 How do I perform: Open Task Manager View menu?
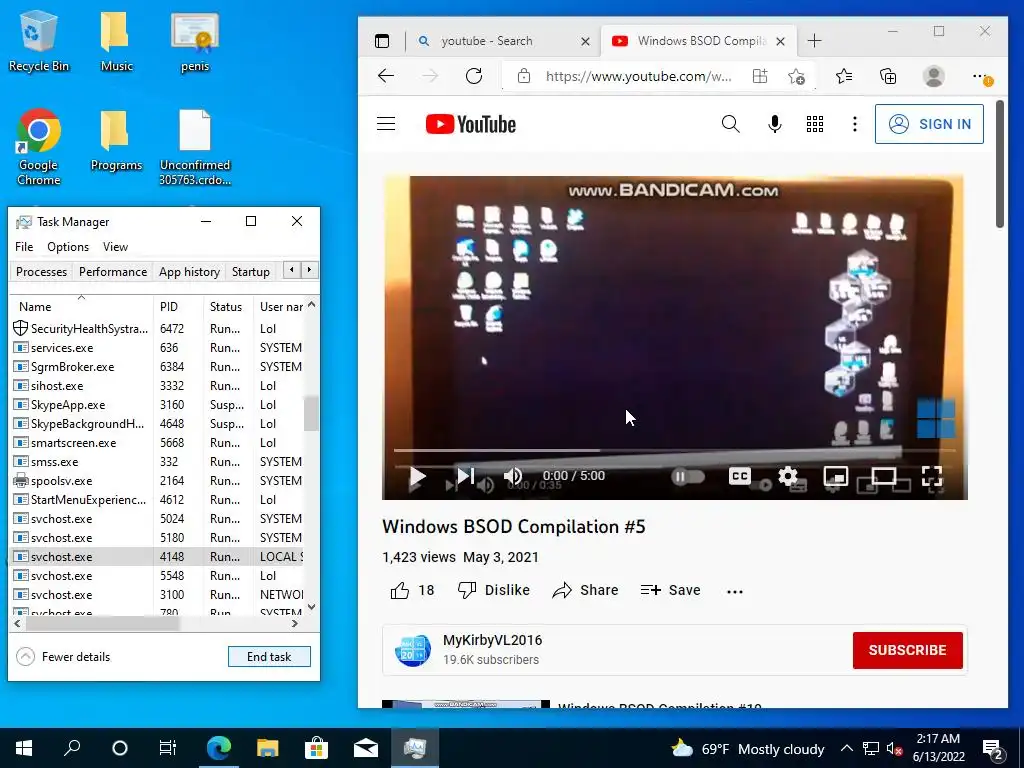[115, 247]
